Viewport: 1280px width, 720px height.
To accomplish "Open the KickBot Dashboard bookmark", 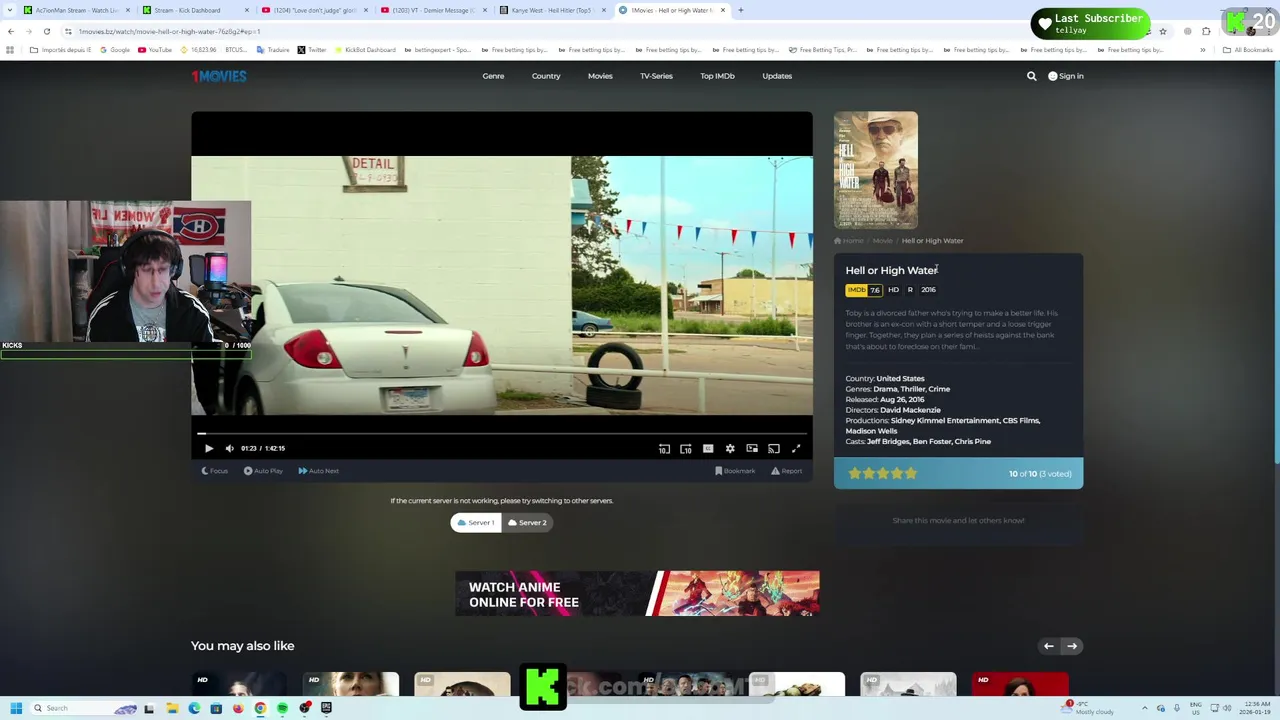I will point(365,50).
